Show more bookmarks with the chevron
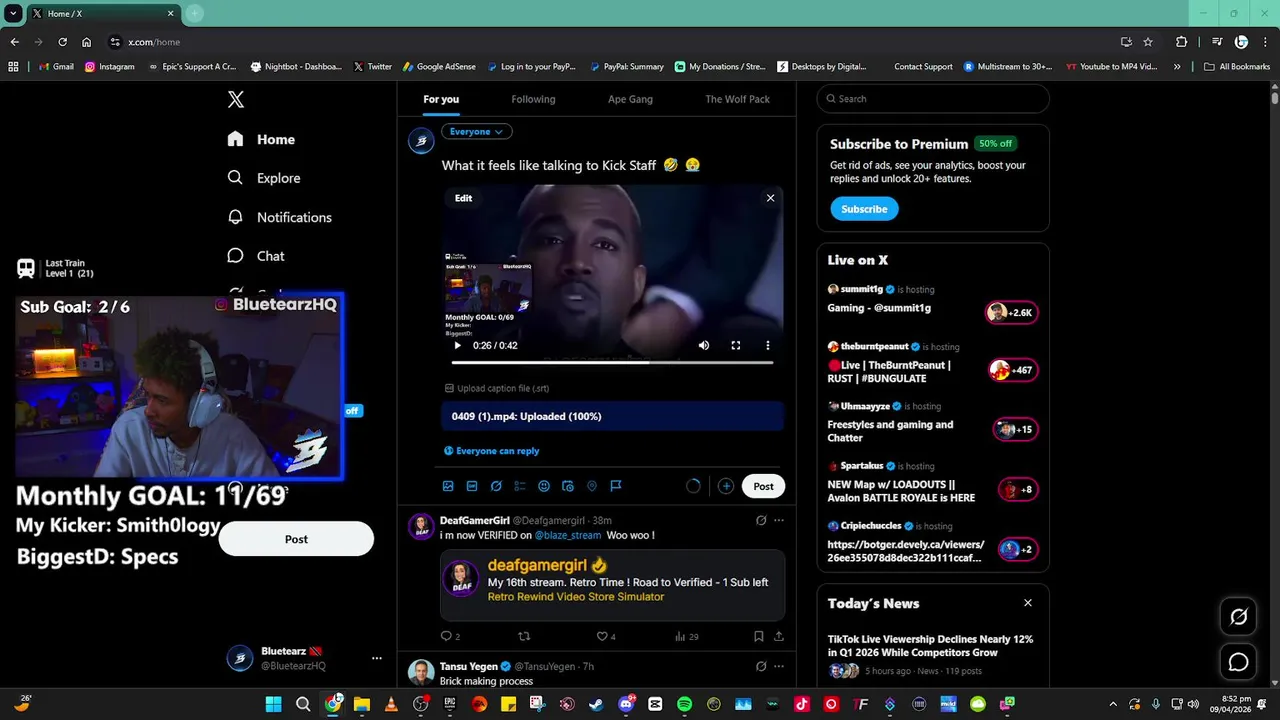 click(1177, 67)
